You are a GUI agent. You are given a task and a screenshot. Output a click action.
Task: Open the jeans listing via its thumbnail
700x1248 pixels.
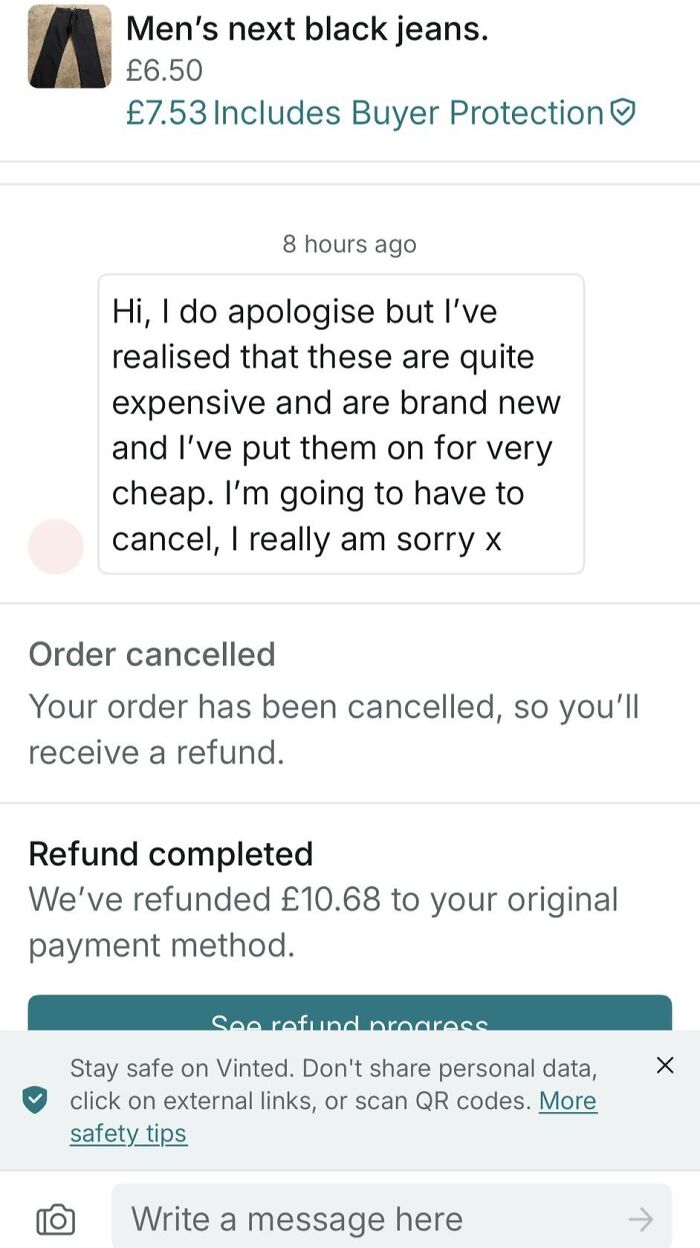click(69, 47)
